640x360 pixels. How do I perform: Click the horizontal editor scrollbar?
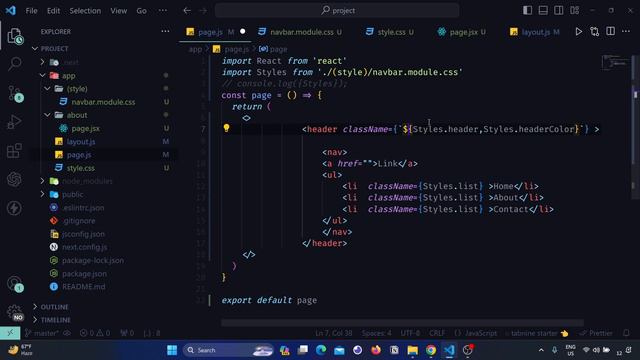(x=402, y=322)
